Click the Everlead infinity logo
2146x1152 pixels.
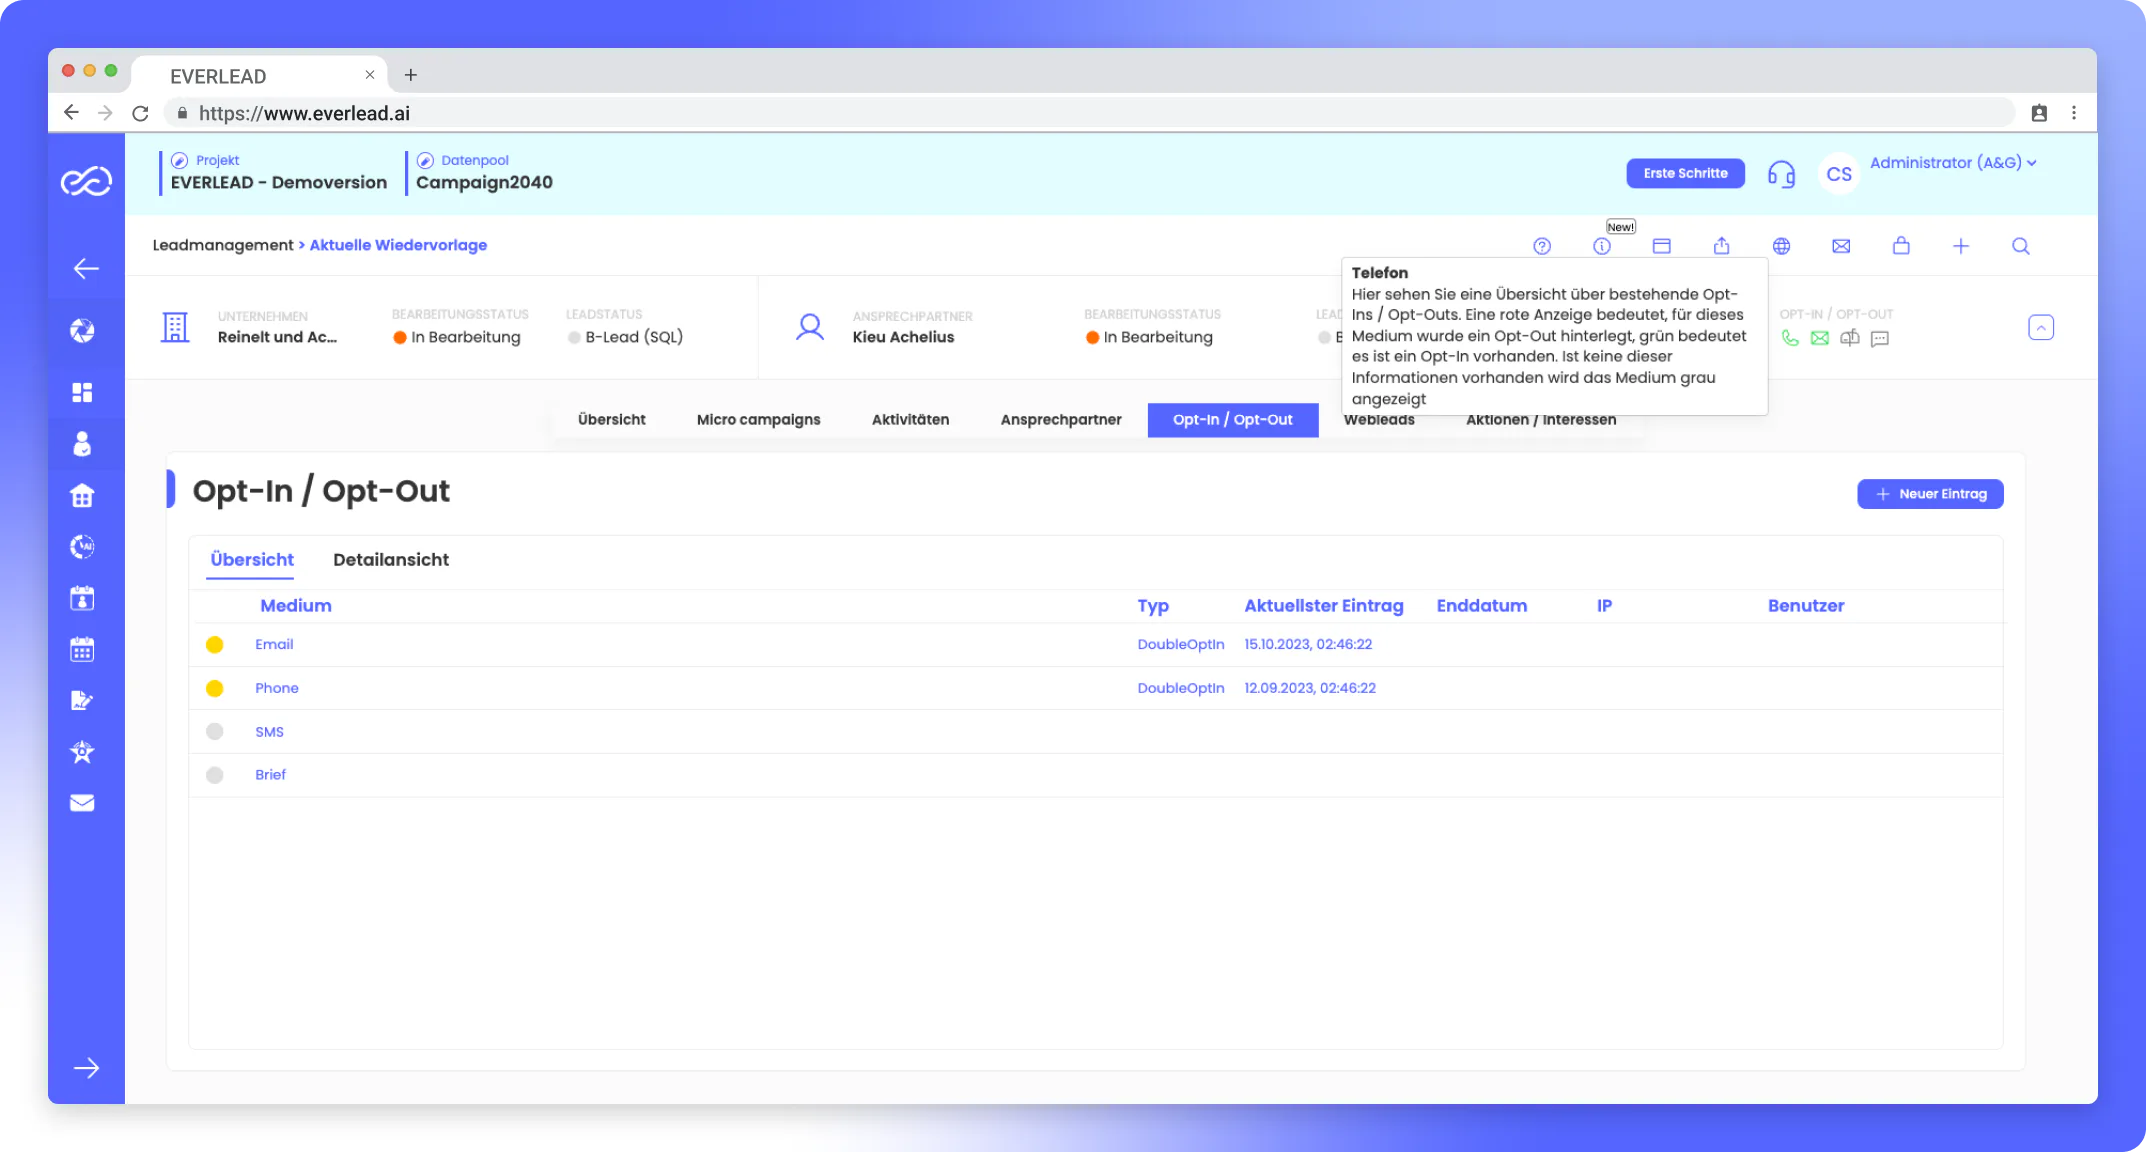tap(86, 181)
